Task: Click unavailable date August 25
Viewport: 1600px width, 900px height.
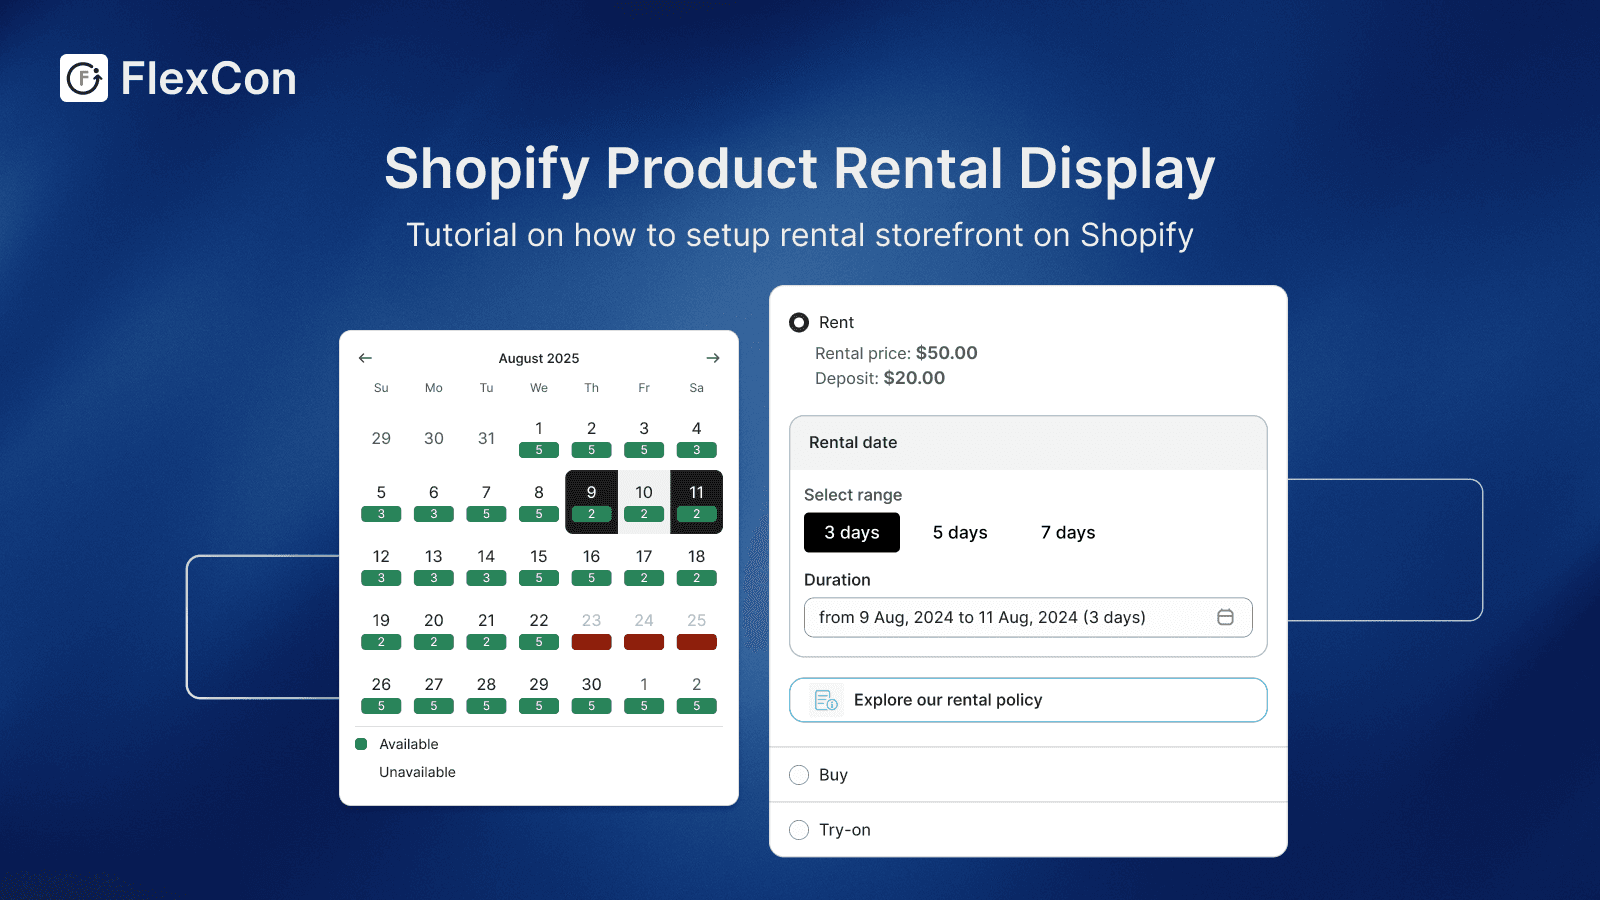Action: 697,630
